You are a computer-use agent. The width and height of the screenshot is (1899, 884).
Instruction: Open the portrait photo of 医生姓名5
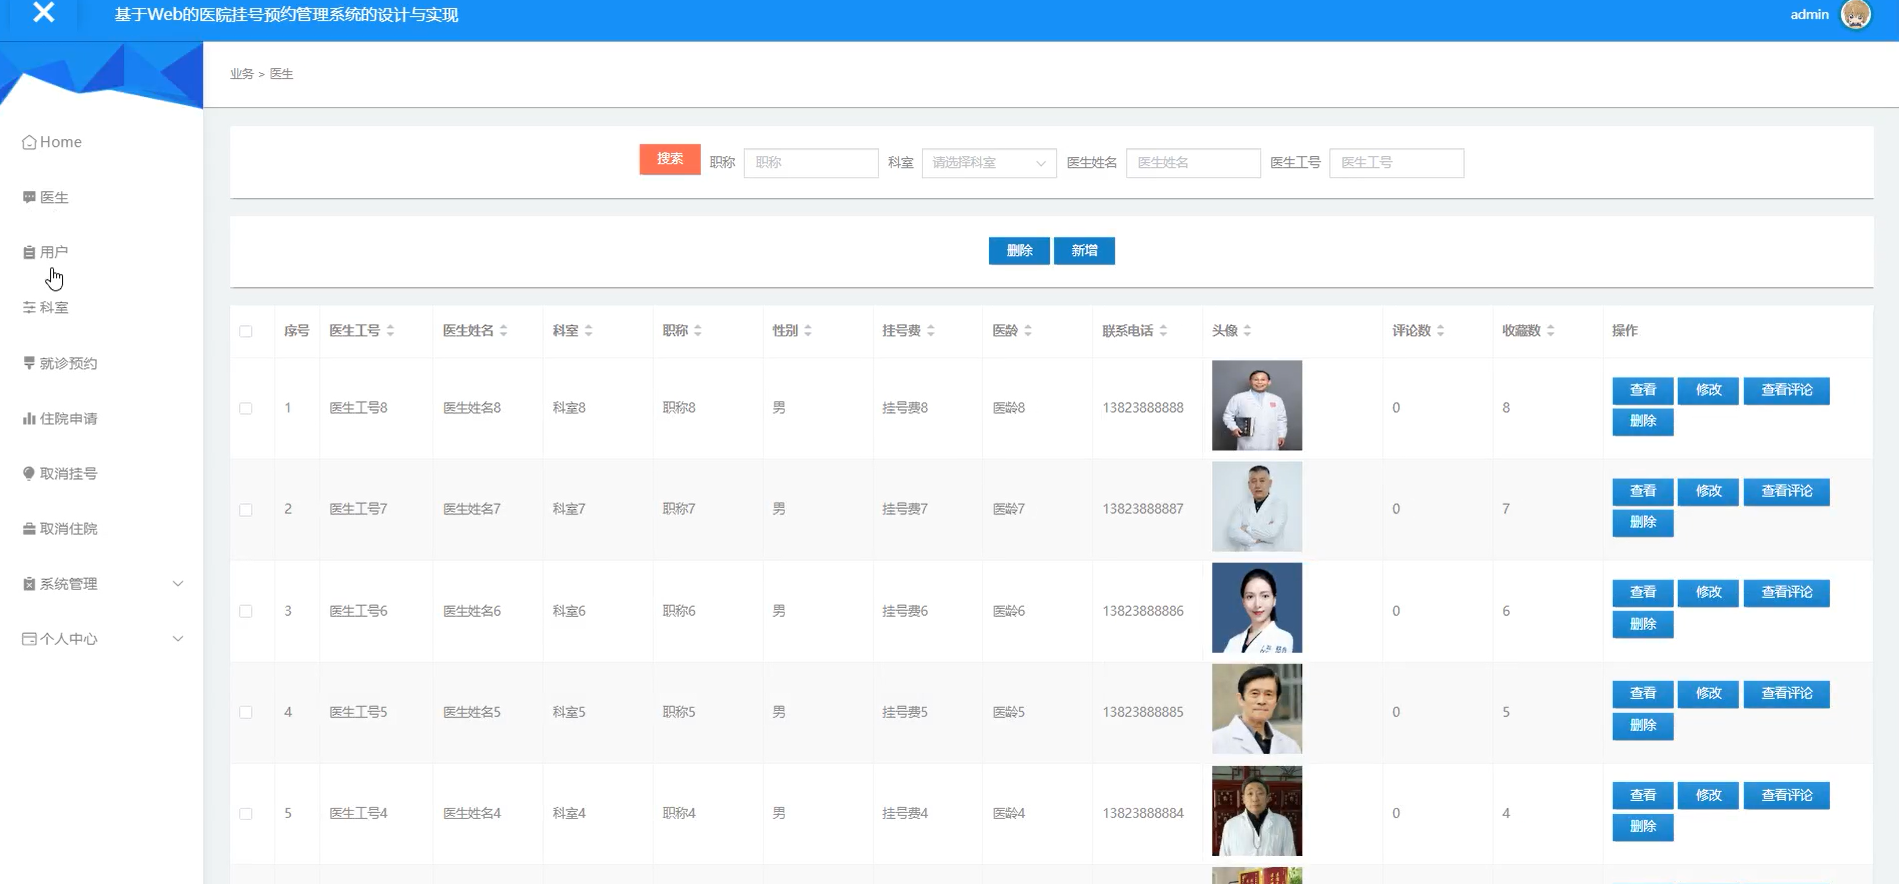coord(1257,709)
